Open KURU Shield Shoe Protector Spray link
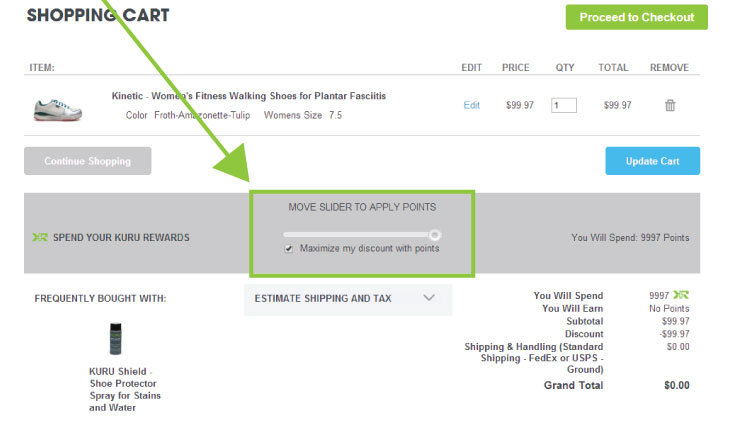This screenshot has height=424, width=733. point(124,389)
